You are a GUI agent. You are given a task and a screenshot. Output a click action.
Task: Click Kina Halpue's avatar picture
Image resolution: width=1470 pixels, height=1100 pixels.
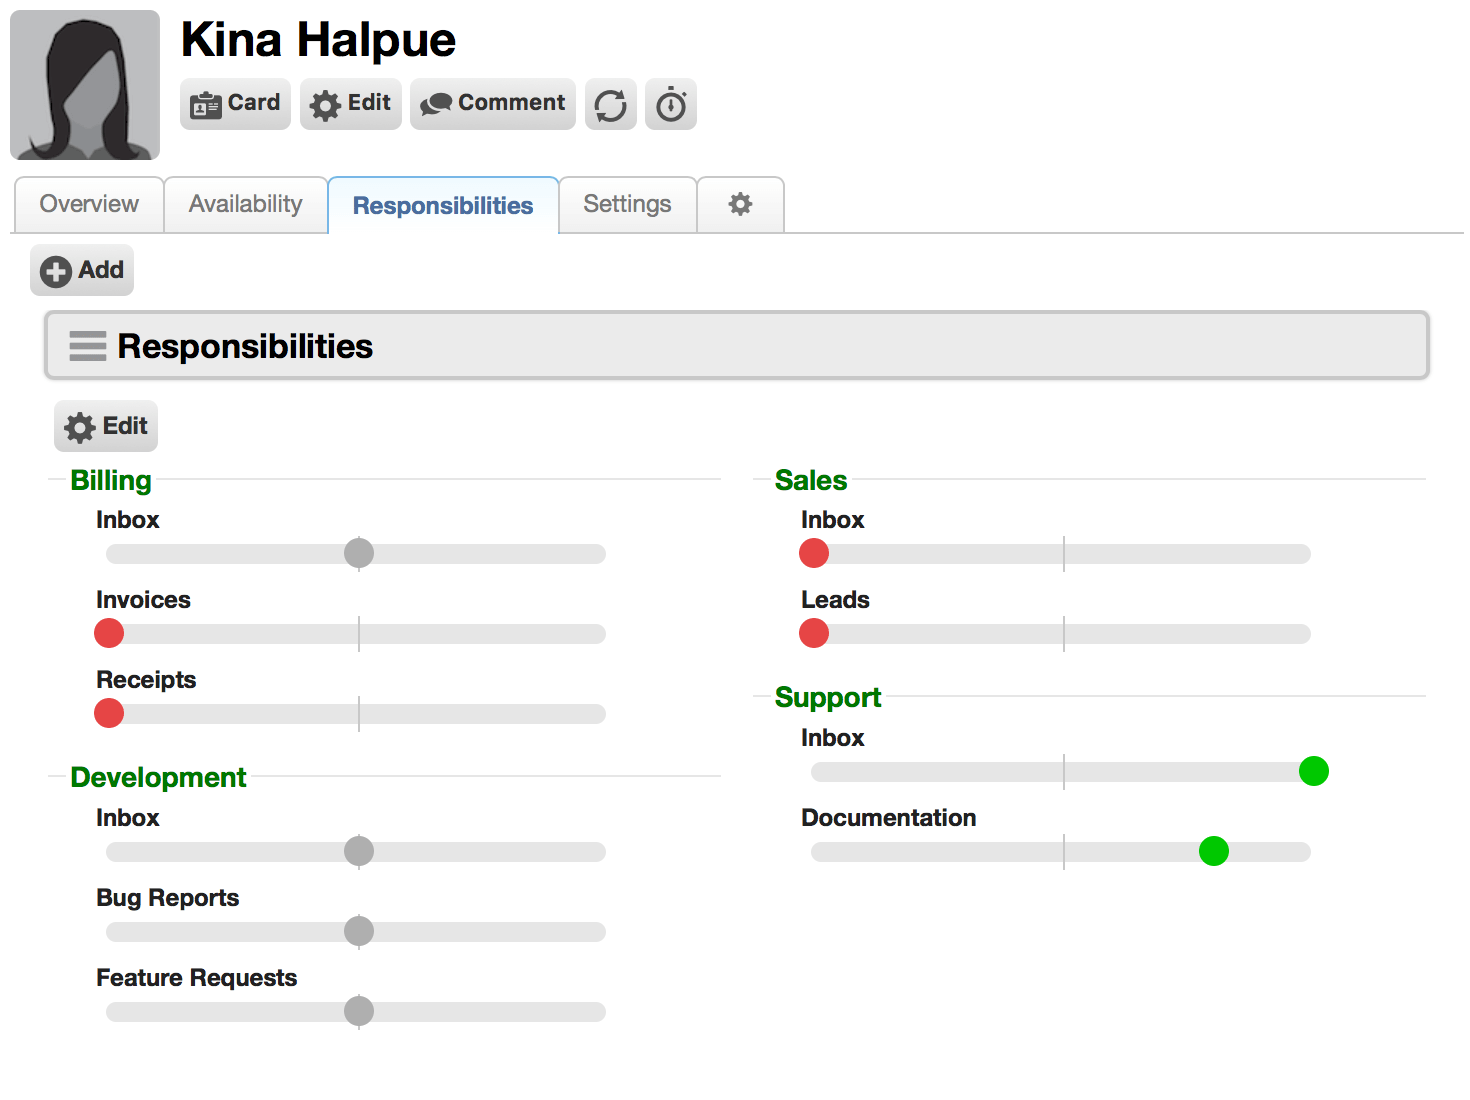click(x=85, y=85)
